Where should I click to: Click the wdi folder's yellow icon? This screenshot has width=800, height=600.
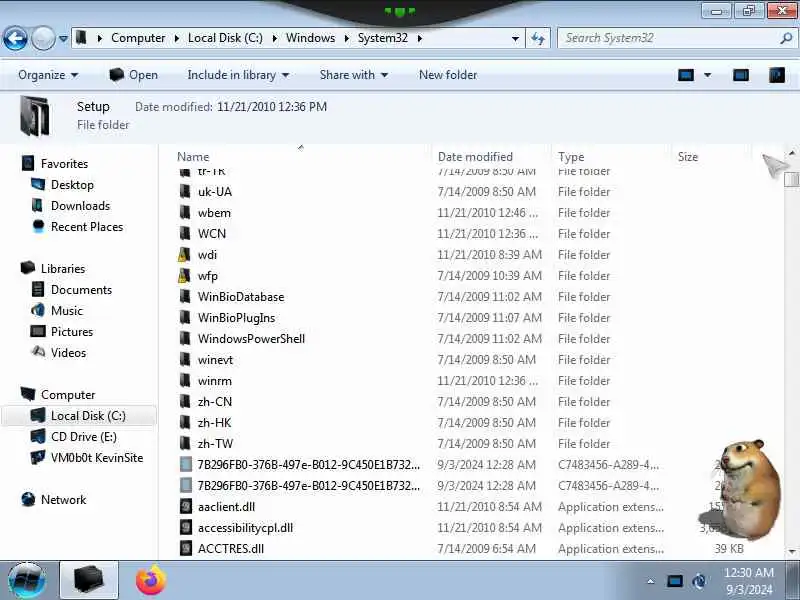[x=185, y=255]
